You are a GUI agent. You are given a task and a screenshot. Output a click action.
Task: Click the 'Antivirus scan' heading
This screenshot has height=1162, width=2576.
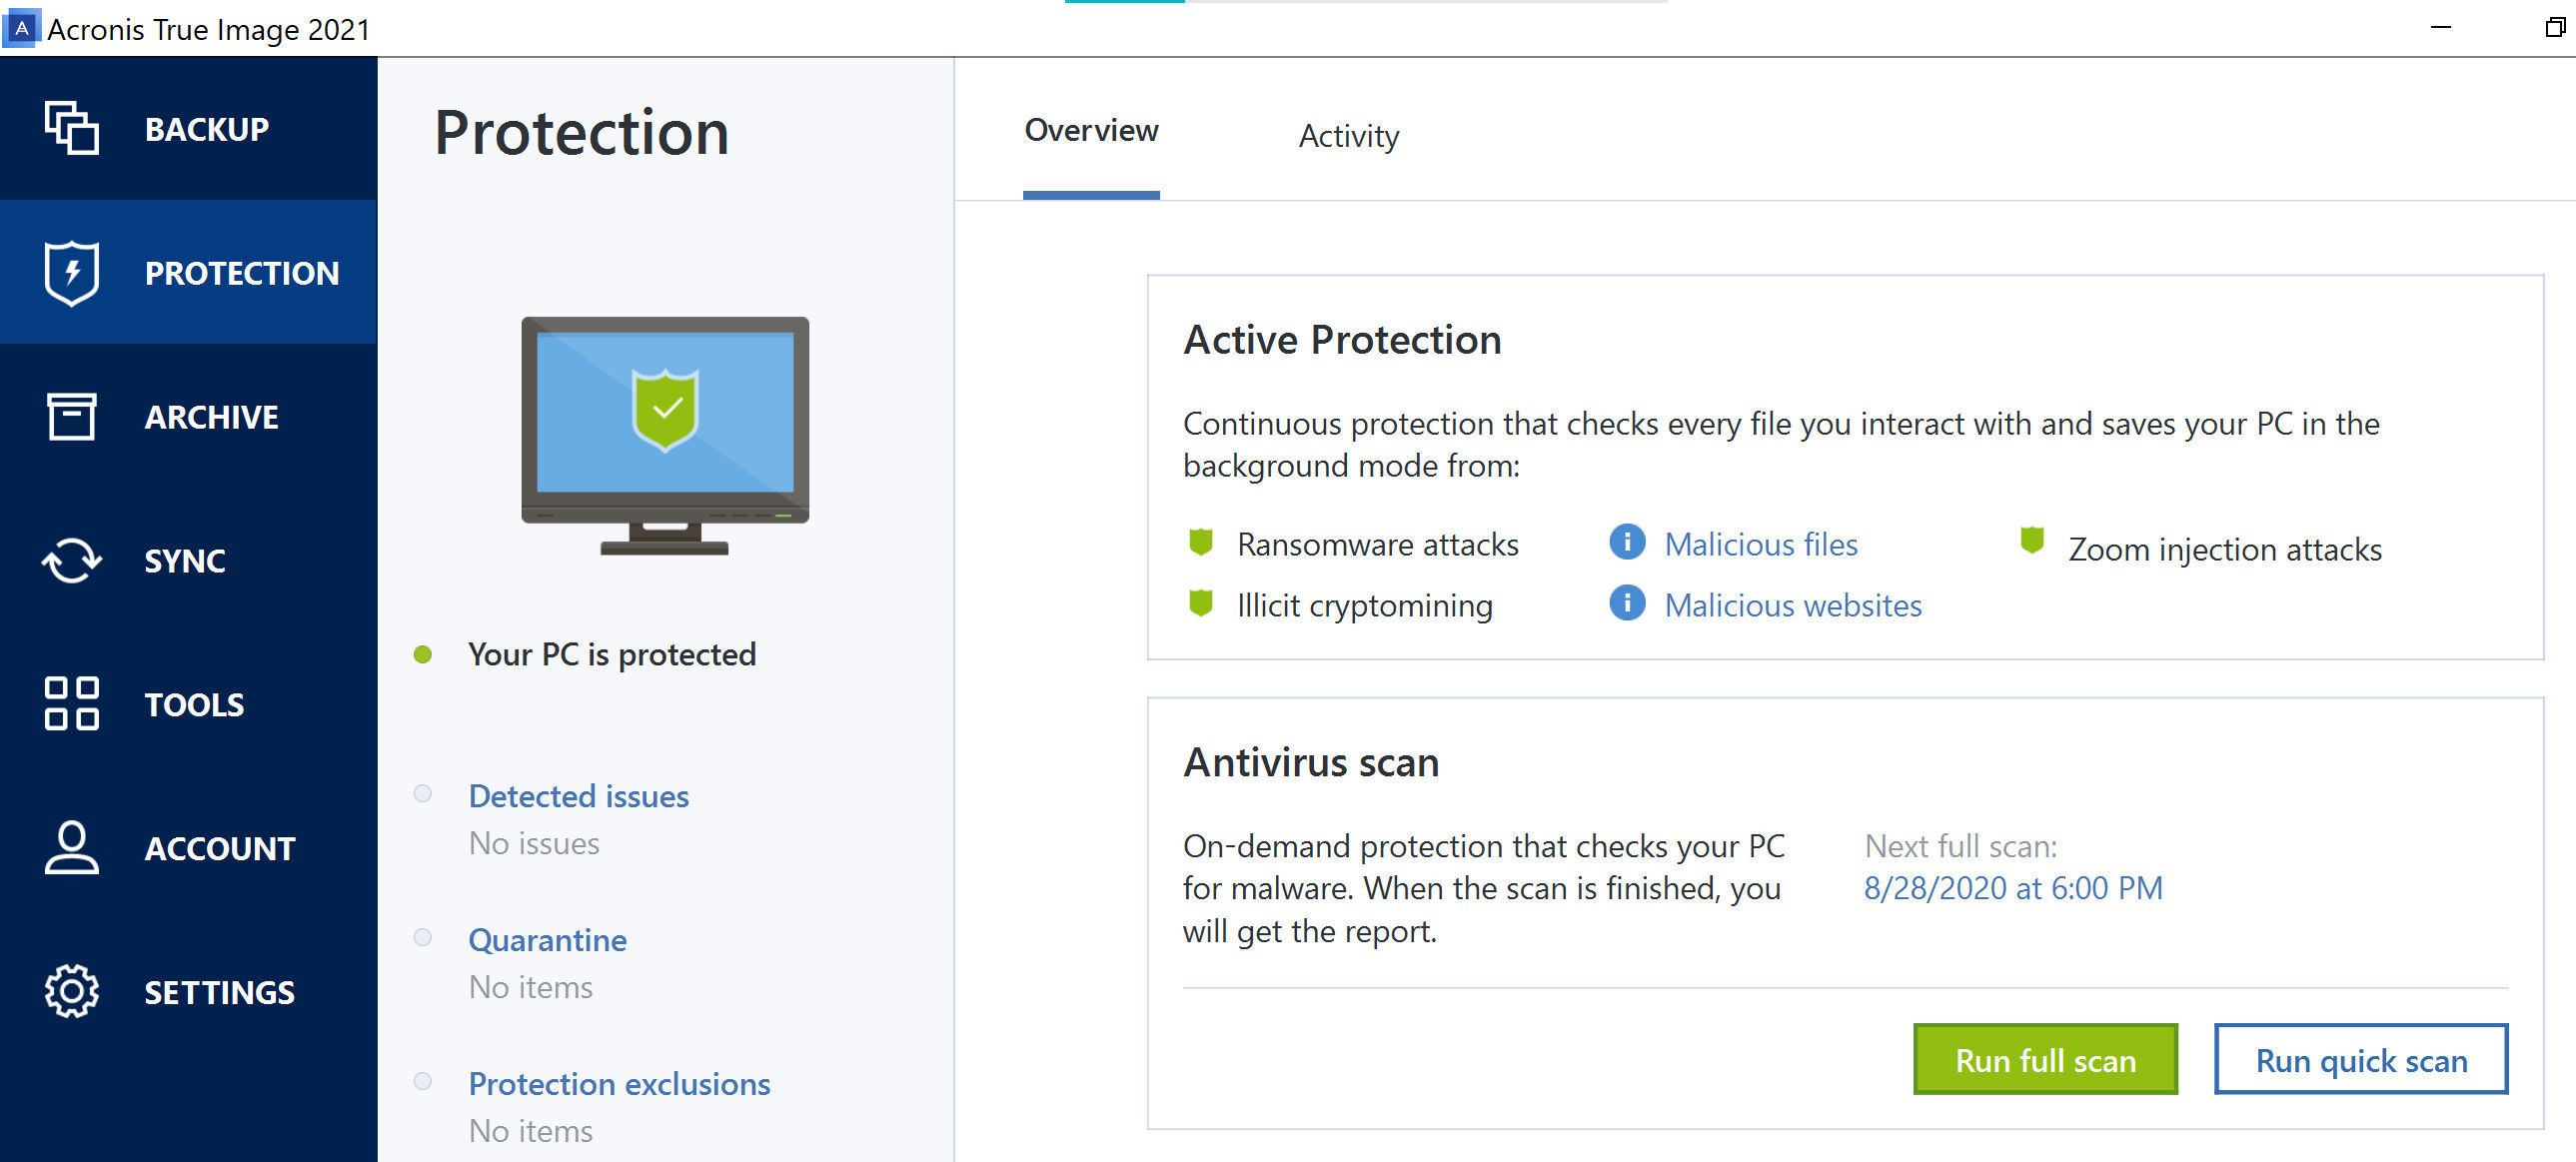tap(1311, 762)
